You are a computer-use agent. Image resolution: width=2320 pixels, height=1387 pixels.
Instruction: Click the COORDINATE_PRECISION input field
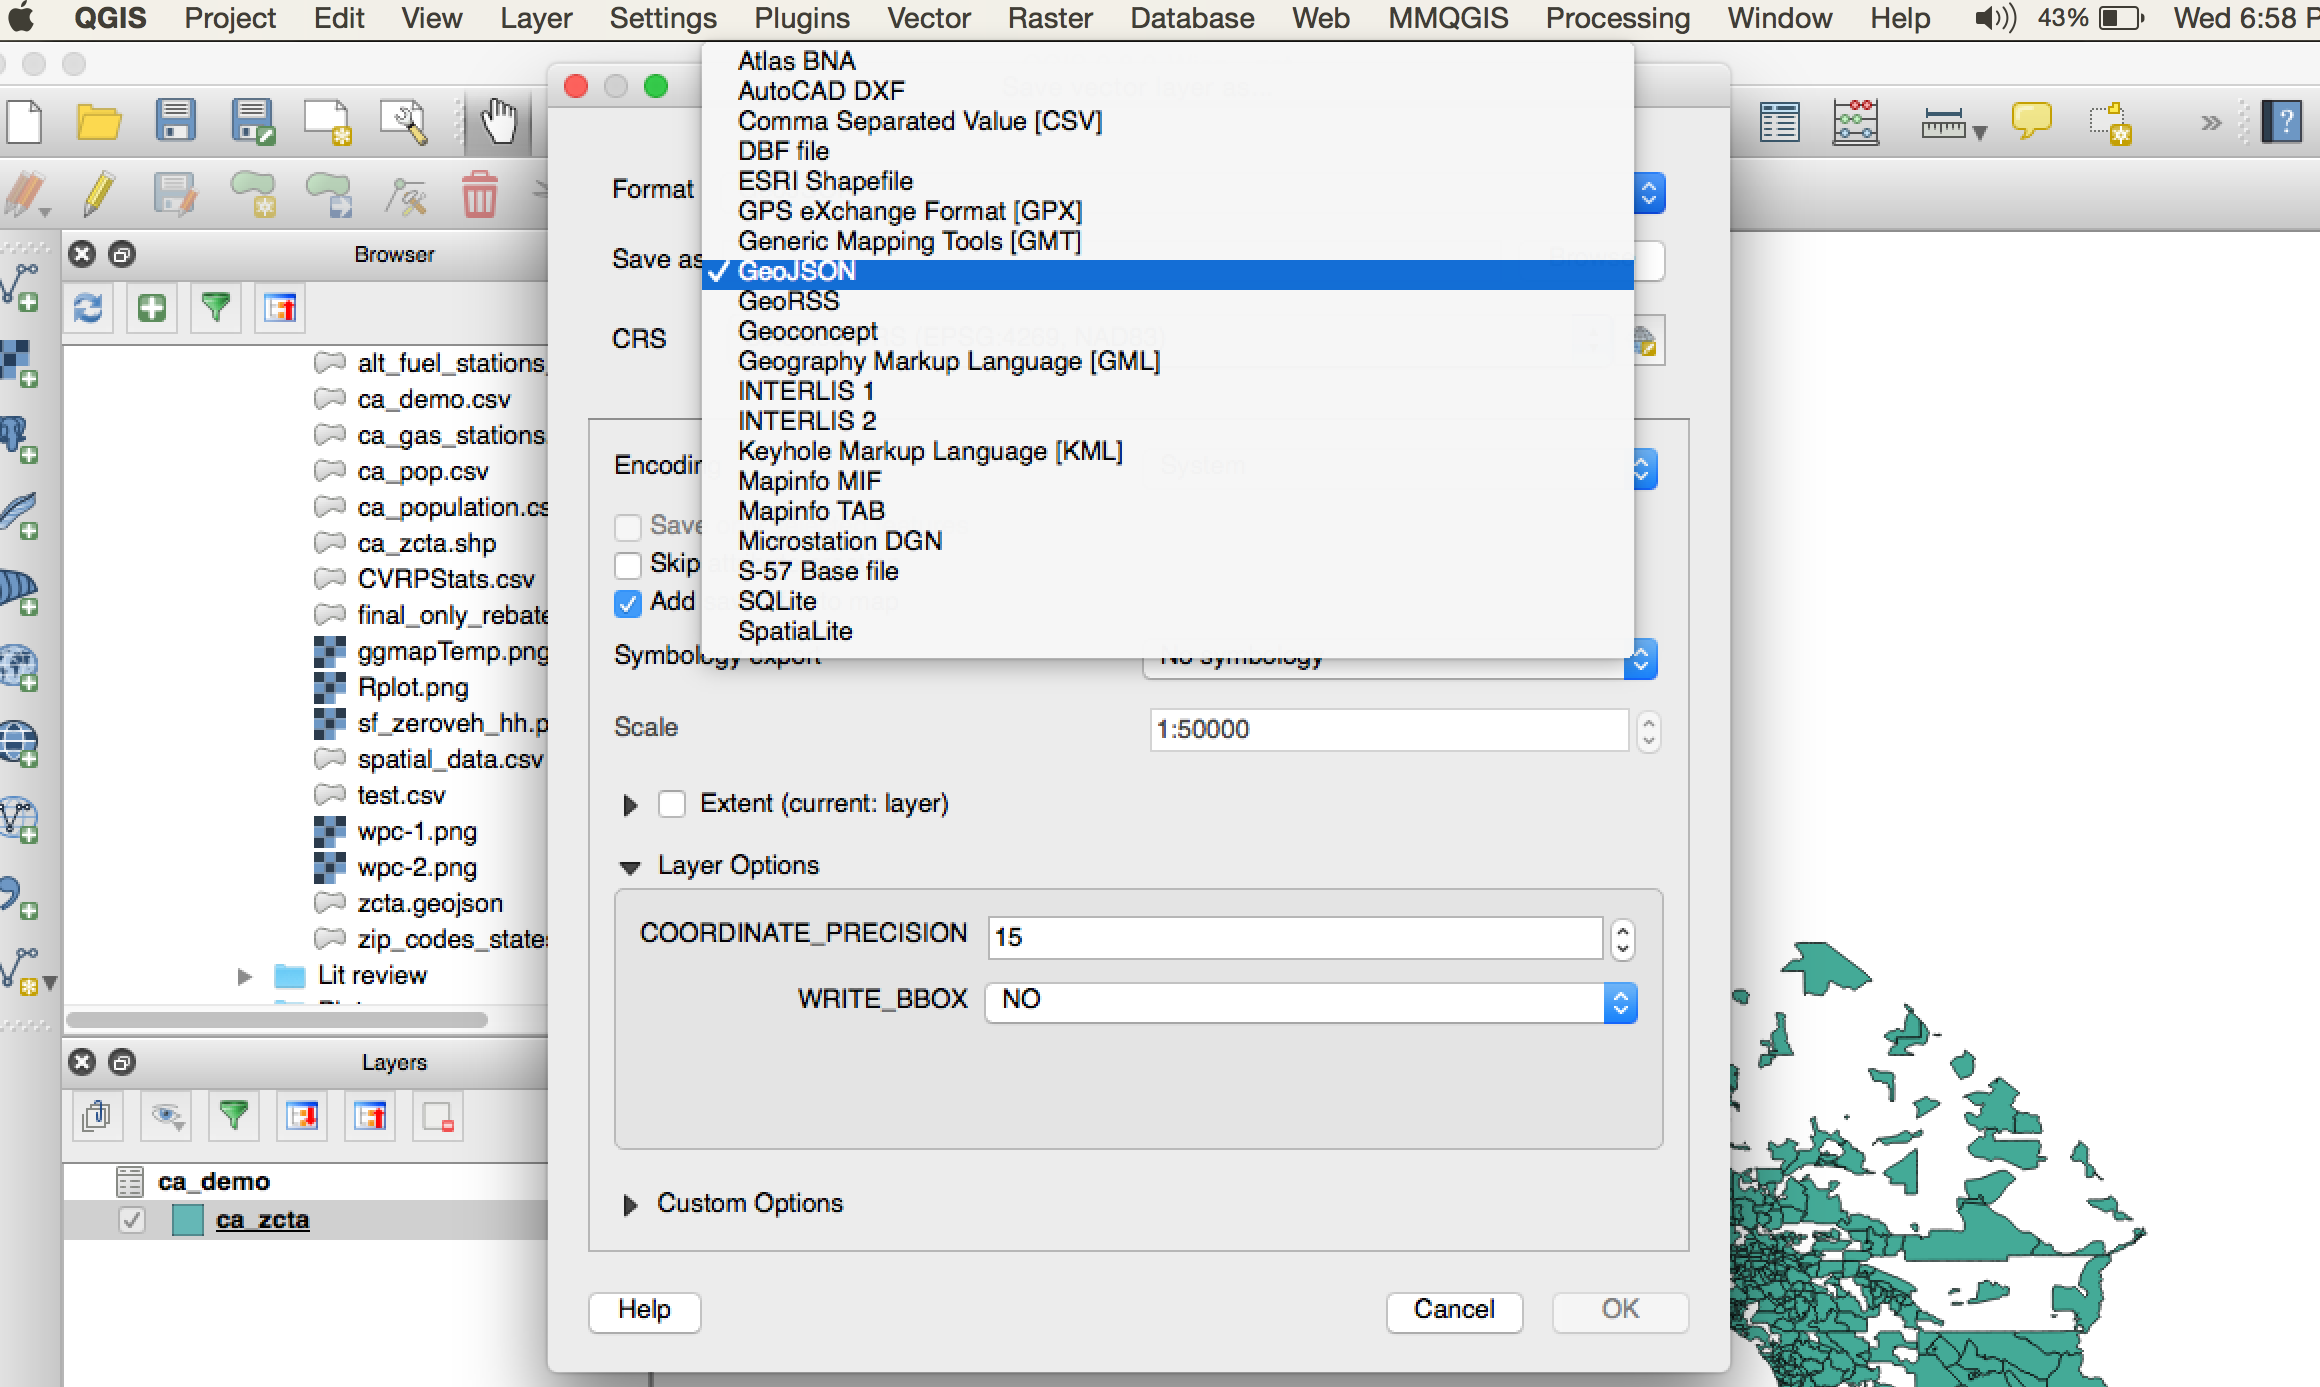tap(1295, 938)
